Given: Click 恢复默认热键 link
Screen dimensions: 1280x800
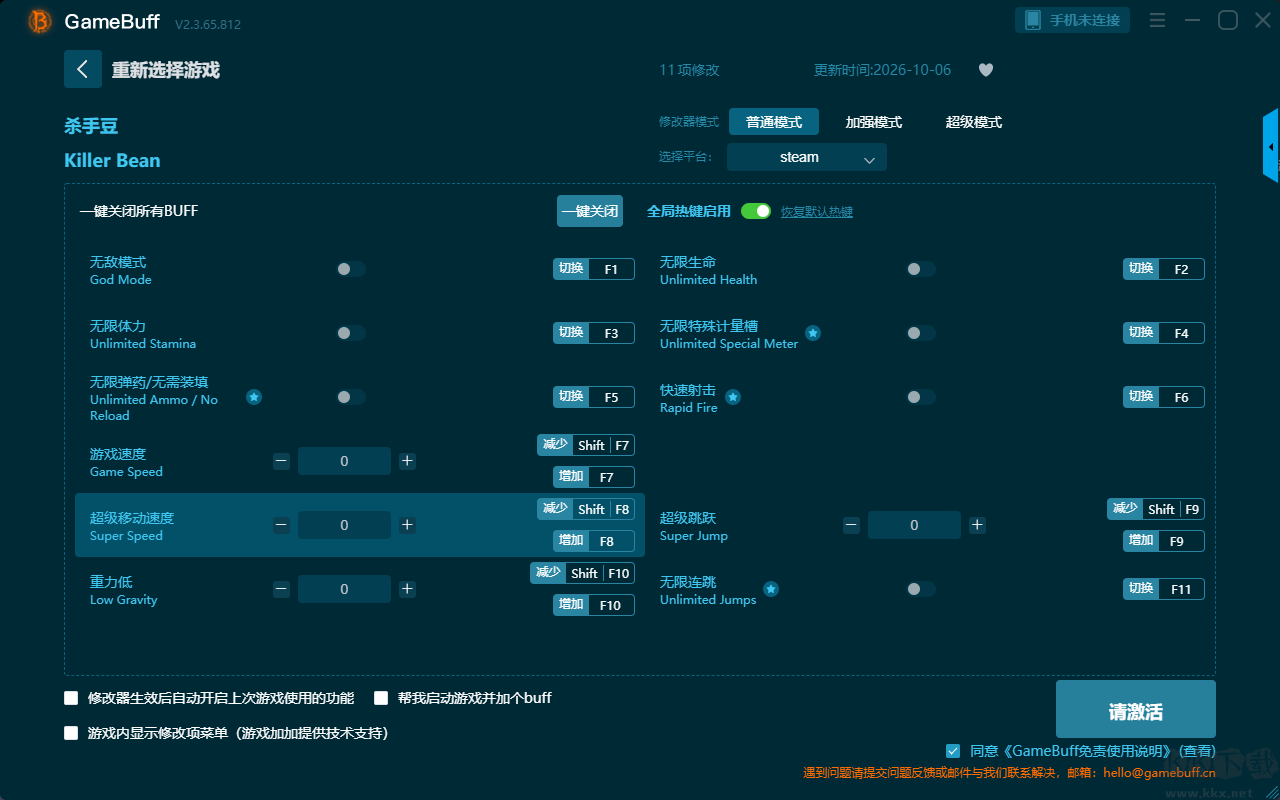Looking at the screenshot, I should click(817, 212).
